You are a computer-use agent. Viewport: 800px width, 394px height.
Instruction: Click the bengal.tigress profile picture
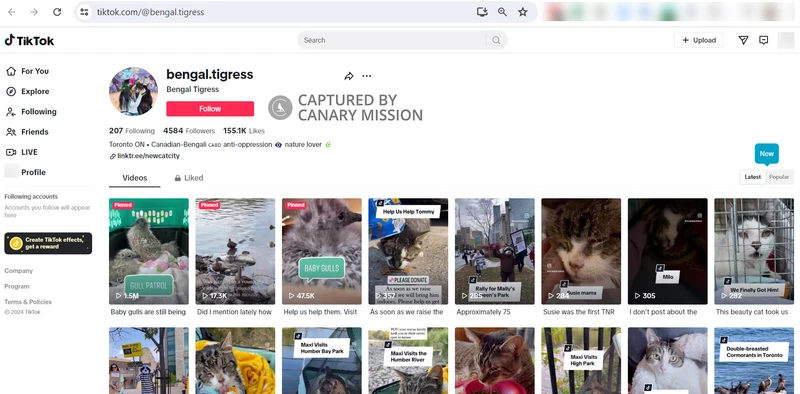pos(134,91)
